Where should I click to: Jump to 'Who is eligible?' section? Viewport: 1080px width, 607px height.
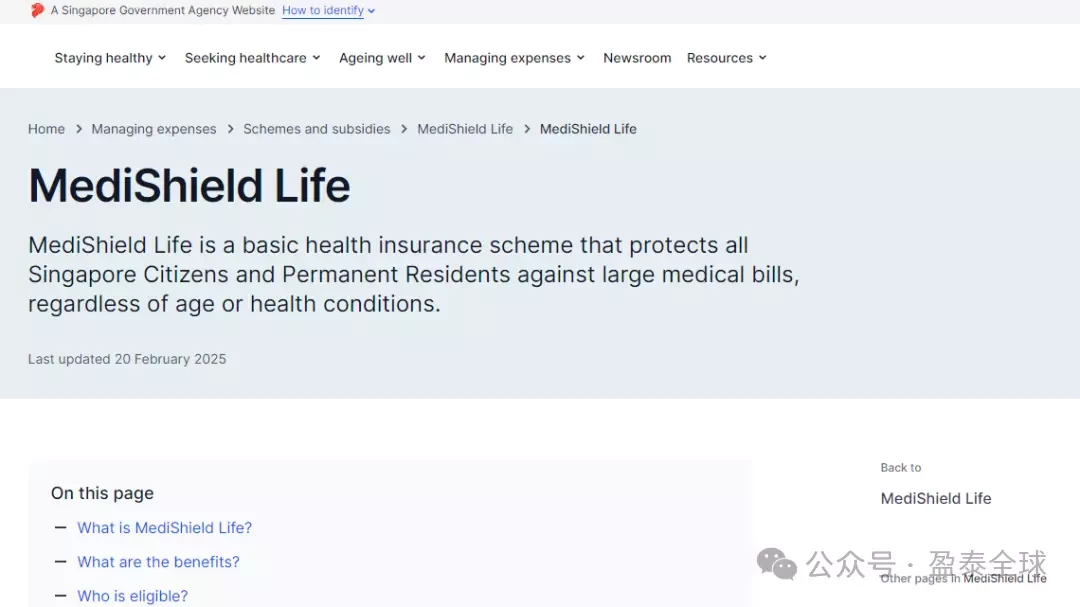coord(132,596)
